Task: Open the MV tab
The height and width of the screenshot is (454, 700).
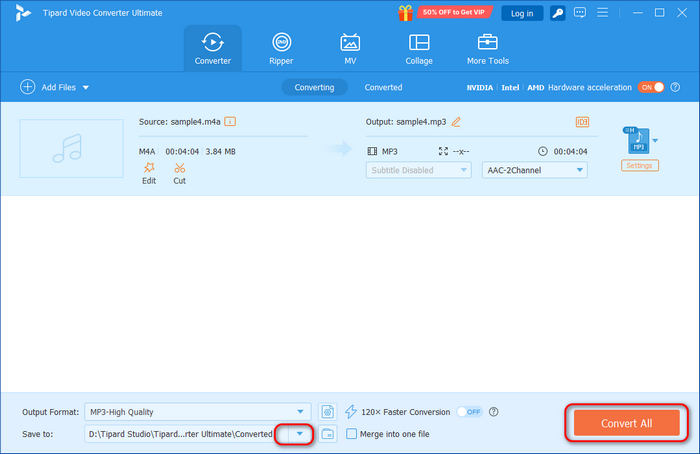Action: pos(350,48)
